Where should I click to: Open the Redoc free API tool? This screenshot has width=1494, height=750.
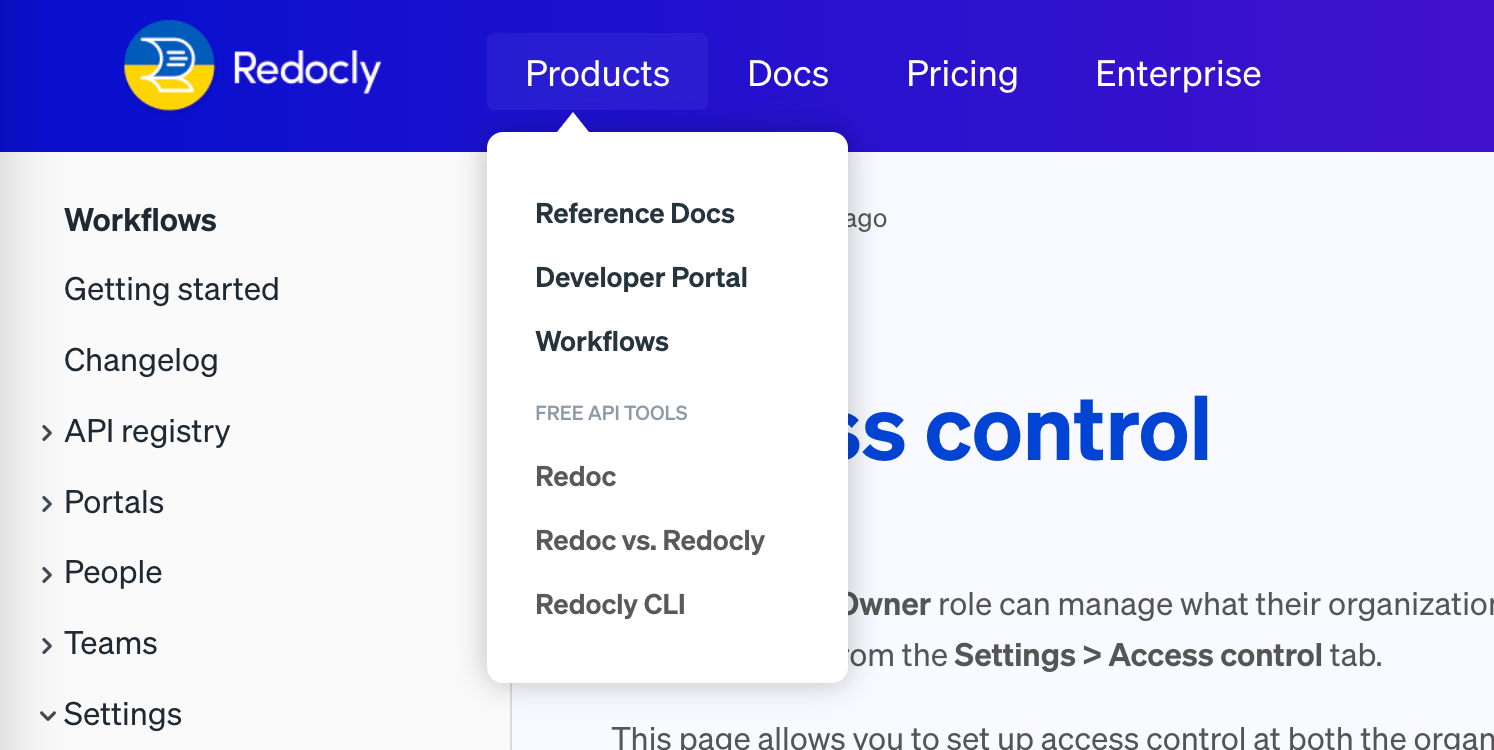coord(576,476)
